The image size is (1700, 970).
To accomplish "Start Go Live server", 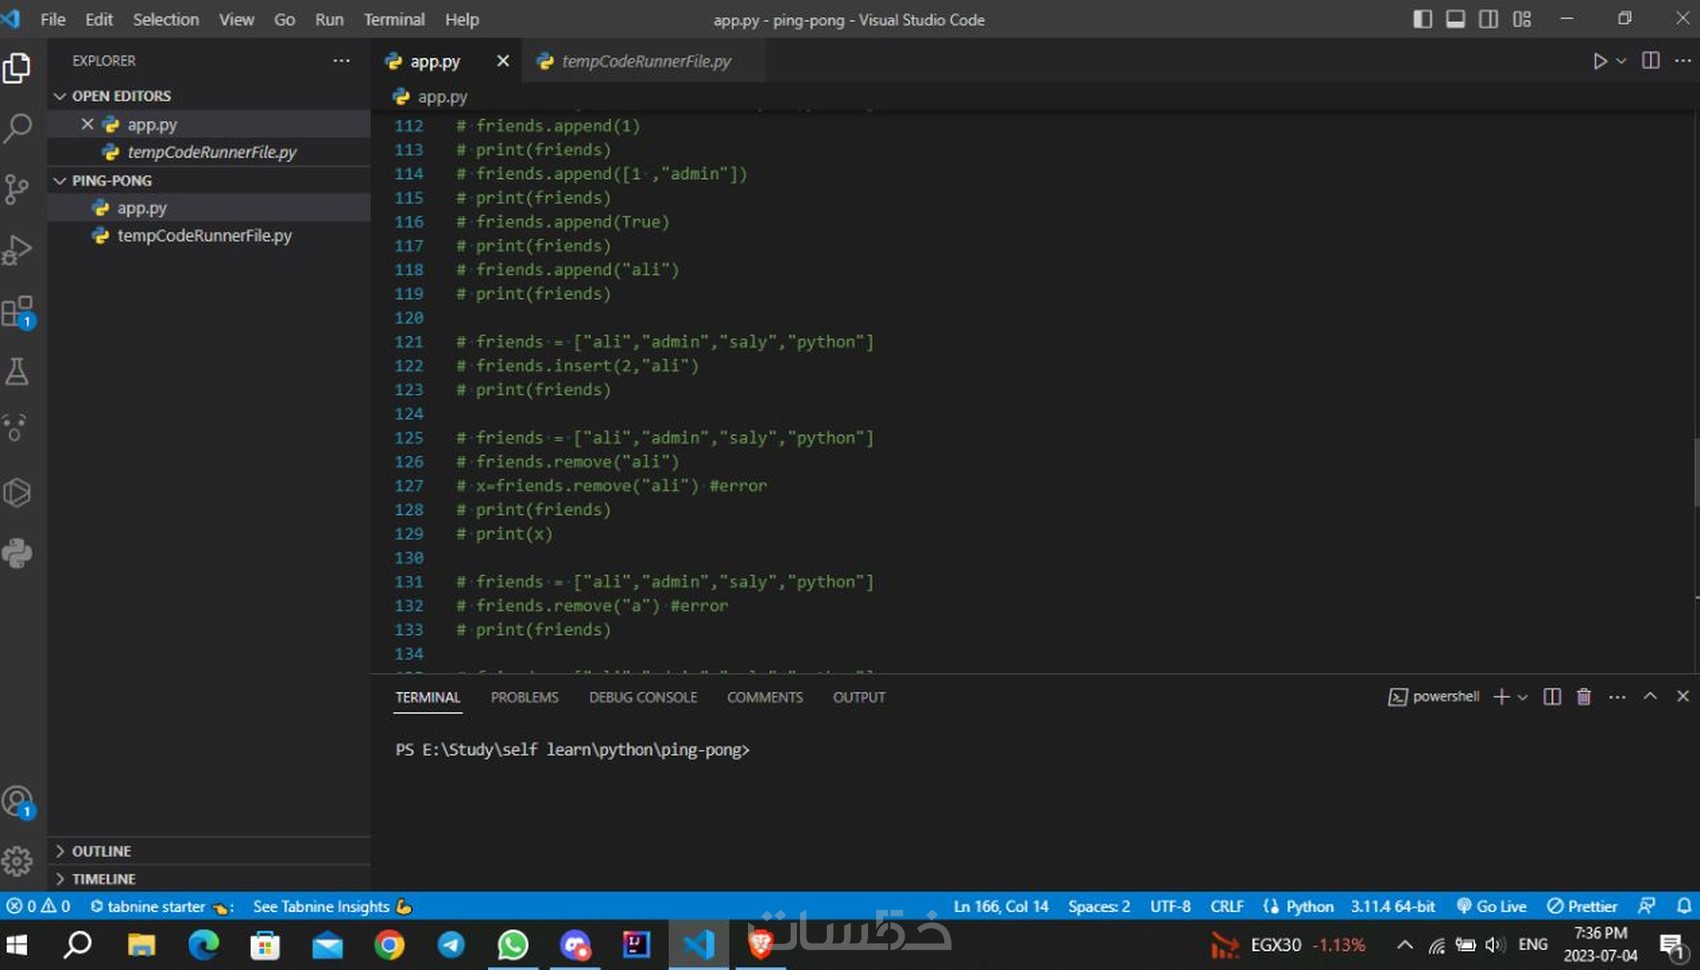I will pyautogui.click(x=1491, y=906).
